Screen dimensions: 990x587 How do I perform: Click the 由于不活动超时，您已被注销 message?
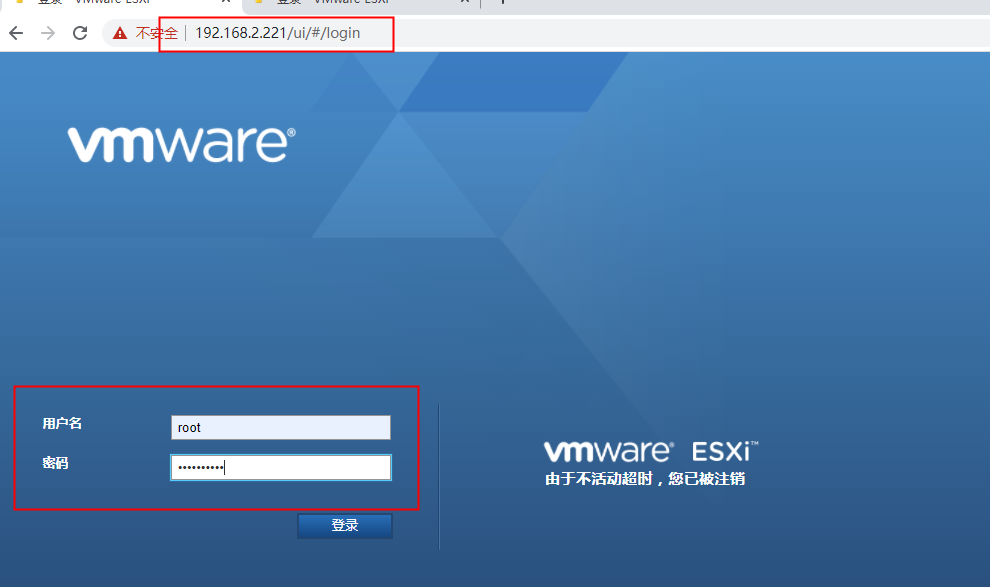pyautogui.click(x=645, y=479)
